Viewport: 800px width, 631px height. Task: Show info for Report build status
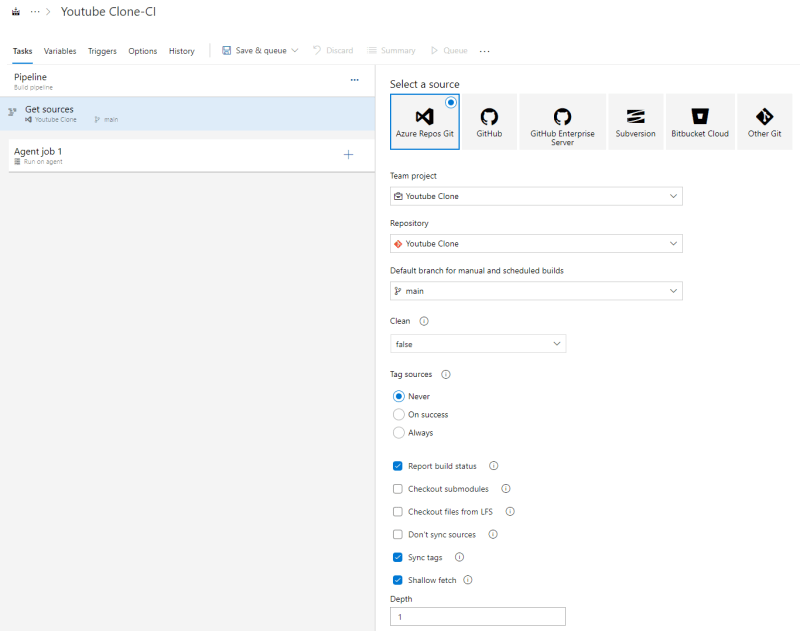click(493, 466)
